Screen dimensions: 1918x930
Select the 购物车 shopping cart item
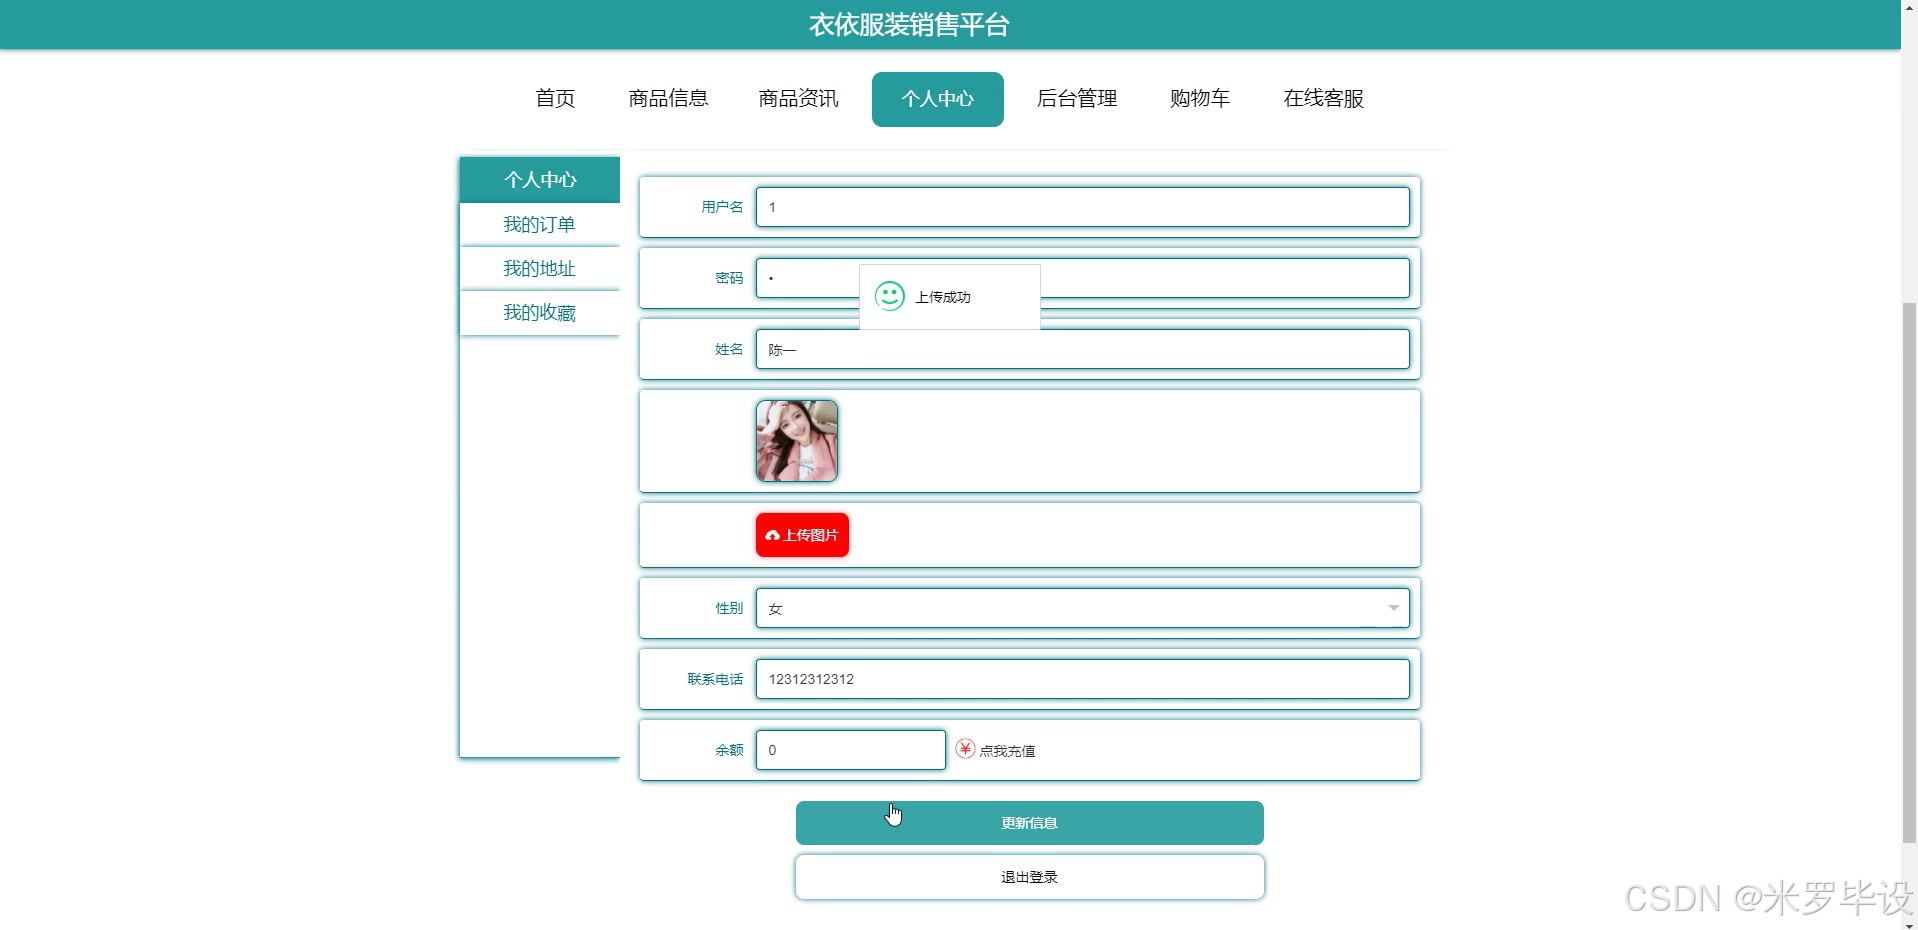pyautogui.click(x=1198, y=98)
